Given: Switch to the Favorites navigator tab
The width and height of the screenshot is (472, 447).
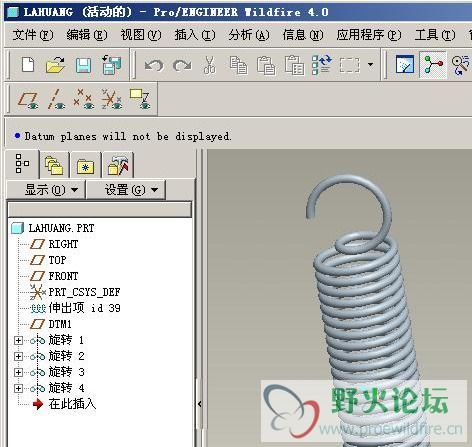Looking at the screenshot, I should click(x=85, y=165).
